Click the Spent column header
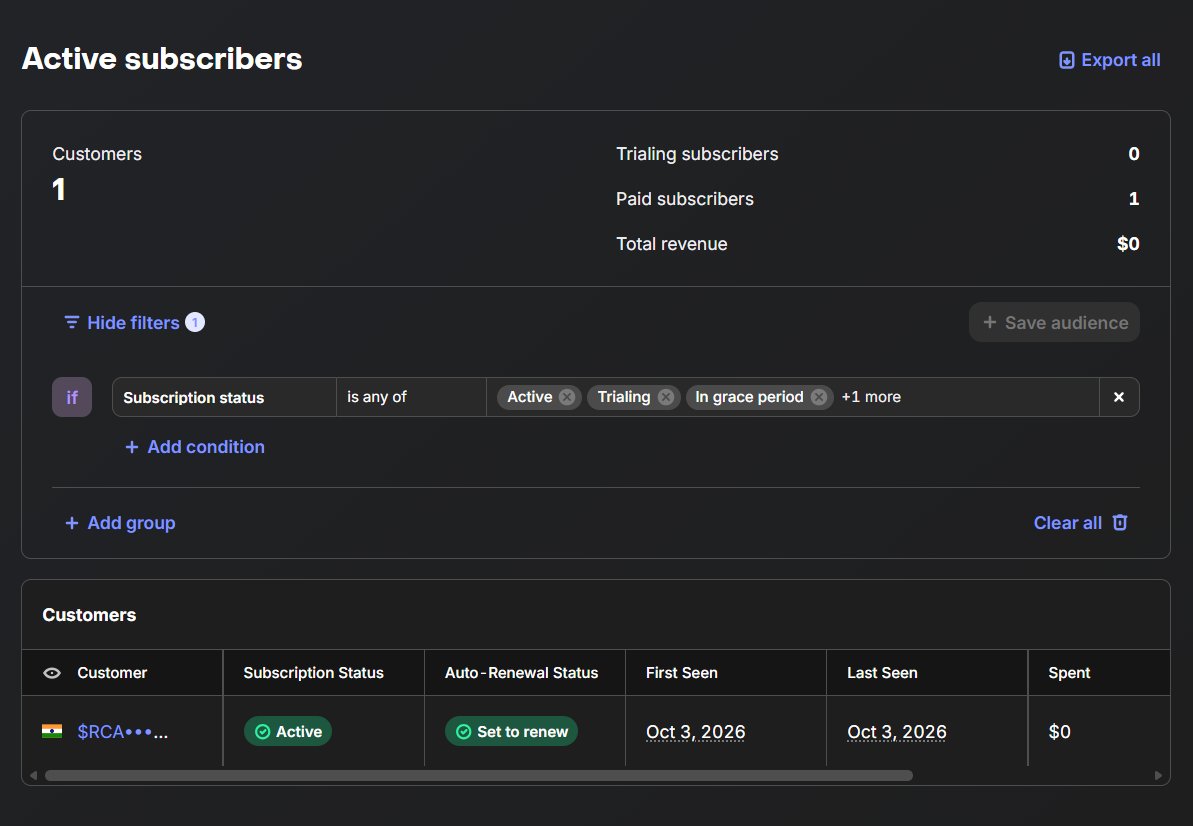This screenshot has width=1193, height=826. click(1069, 673)
